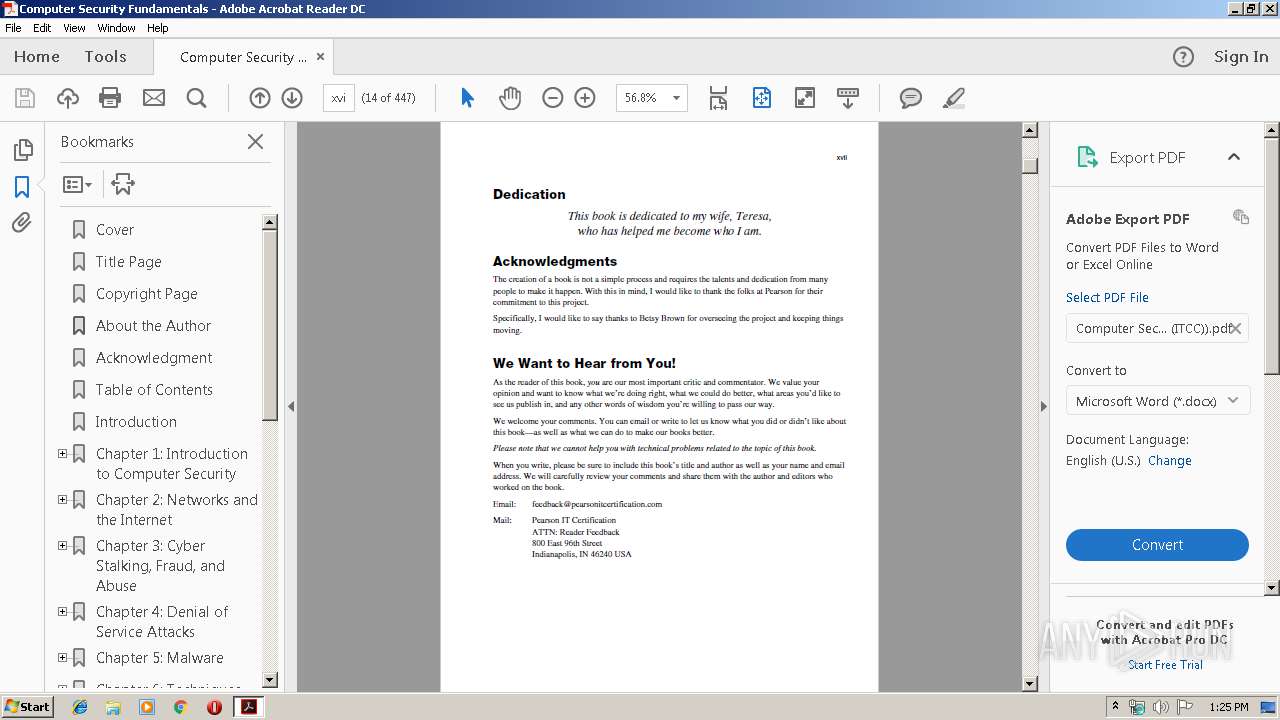Activate the Selection arrow tool

point(467,98)
